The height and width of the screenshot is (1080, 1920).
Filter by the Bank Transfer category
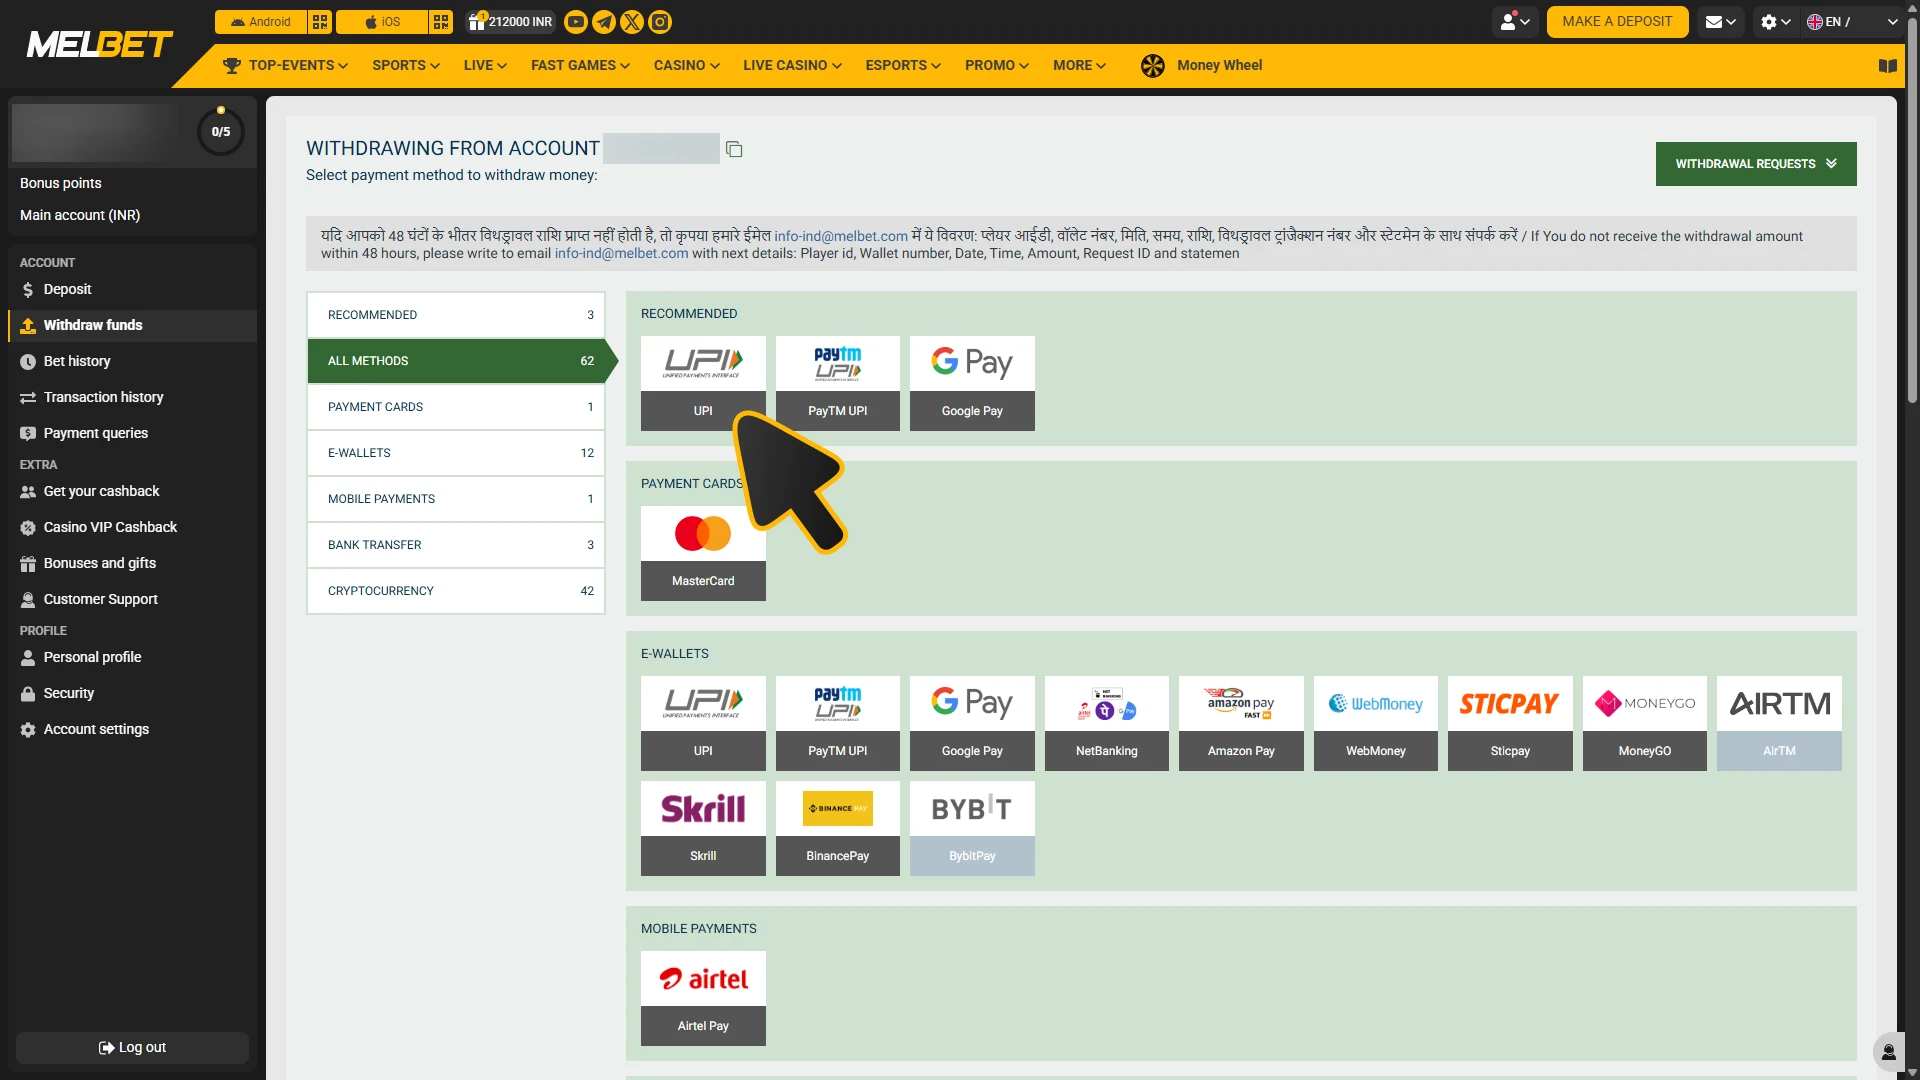click(456, 545)
